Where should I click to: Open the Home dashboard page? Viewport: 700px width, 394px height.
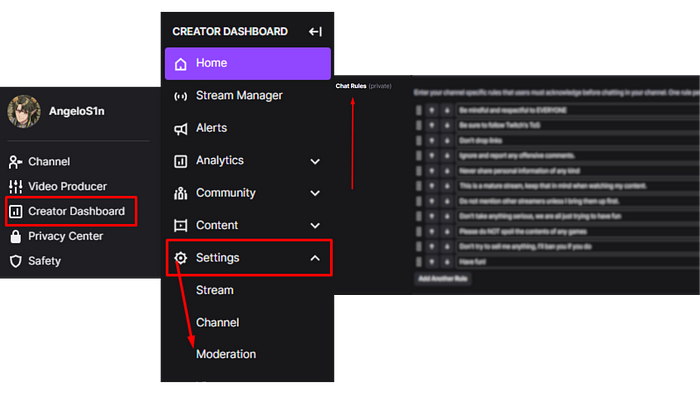point(248,64)
